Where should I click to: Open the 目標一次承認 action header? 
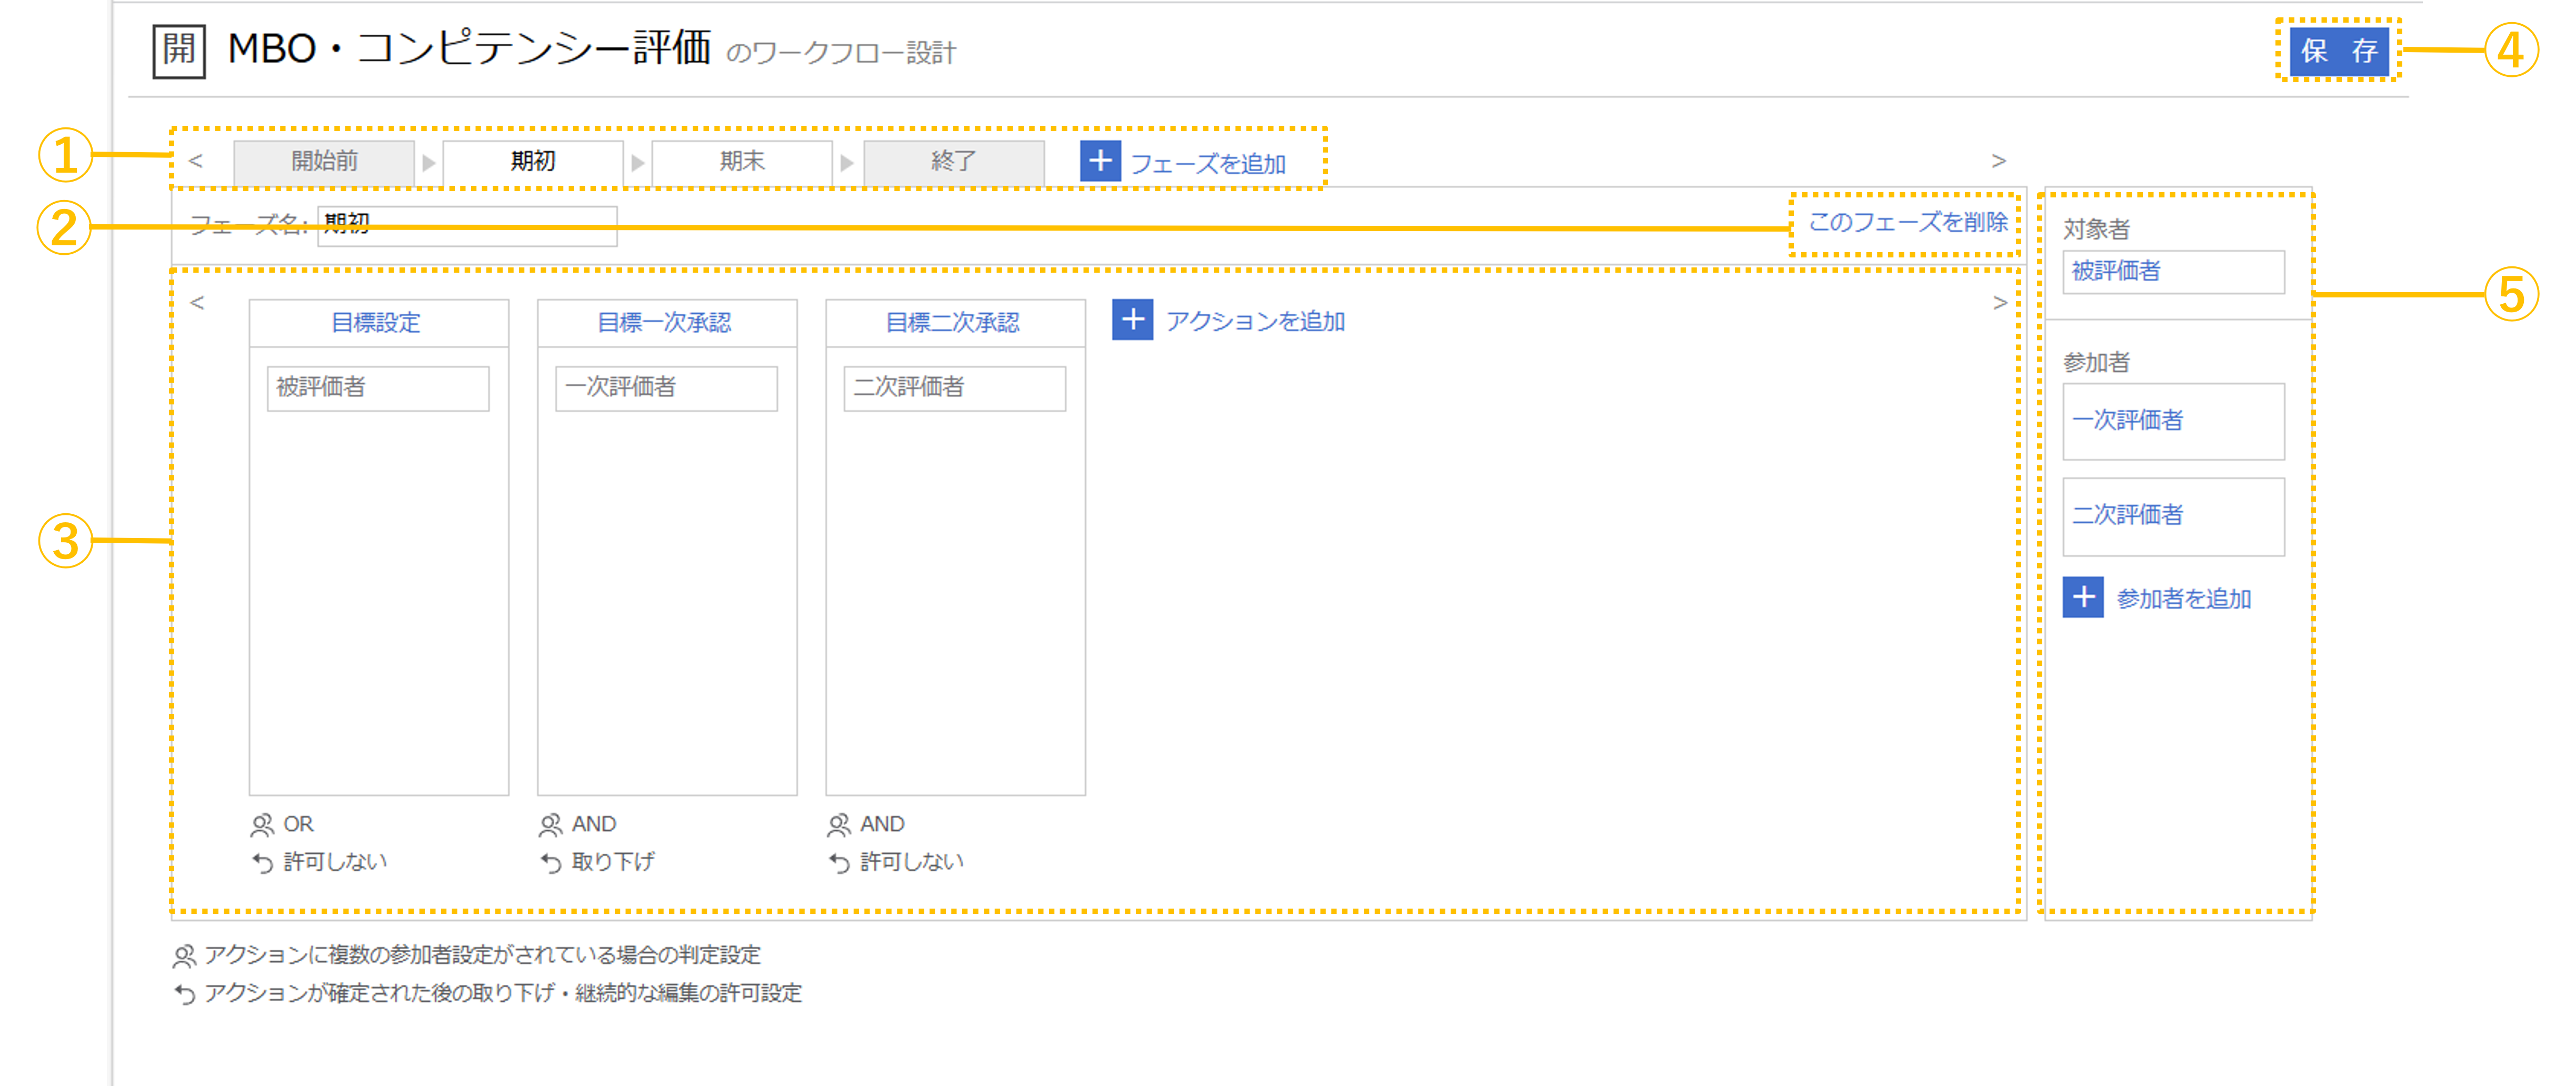click(x=666, y=323)
